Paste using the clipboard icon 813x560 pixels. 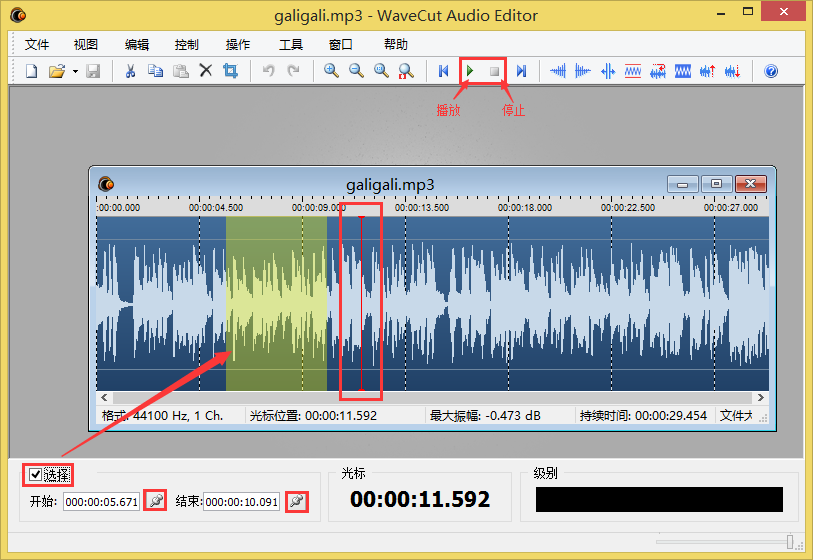pos(180,71)
